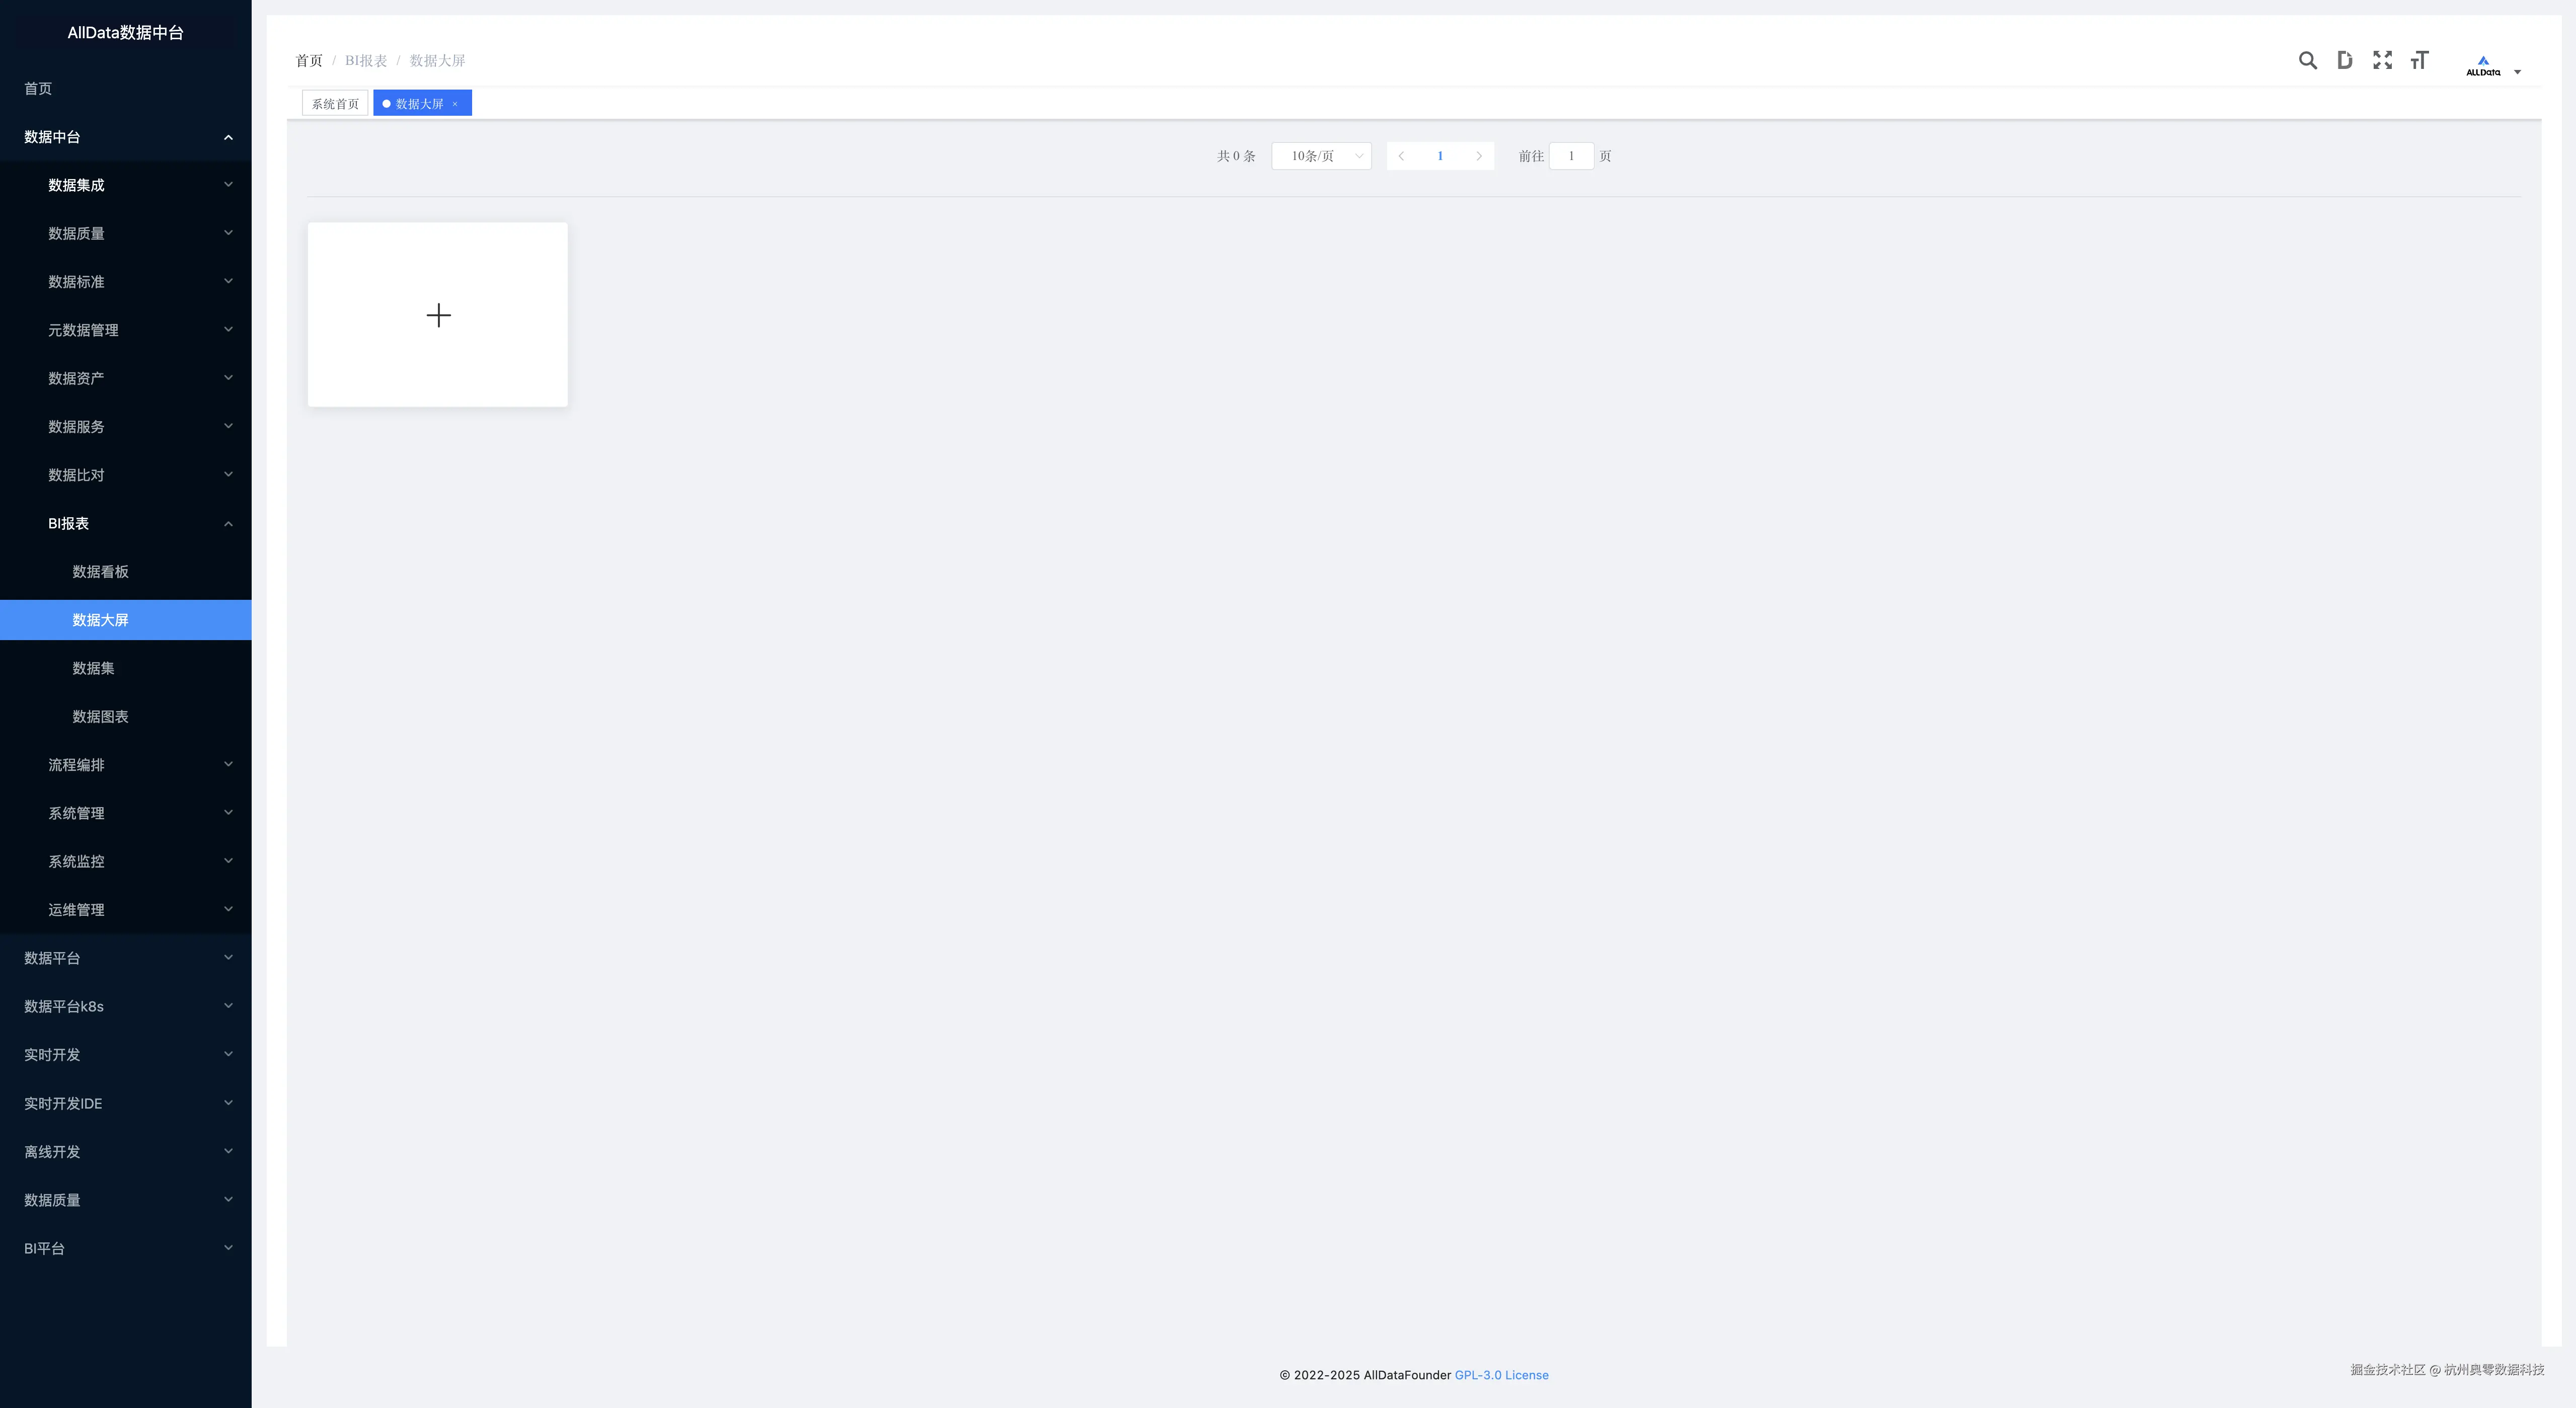Click the go-to page number field
This screenshot has width=2576, height=1408.
(1571, 156)
